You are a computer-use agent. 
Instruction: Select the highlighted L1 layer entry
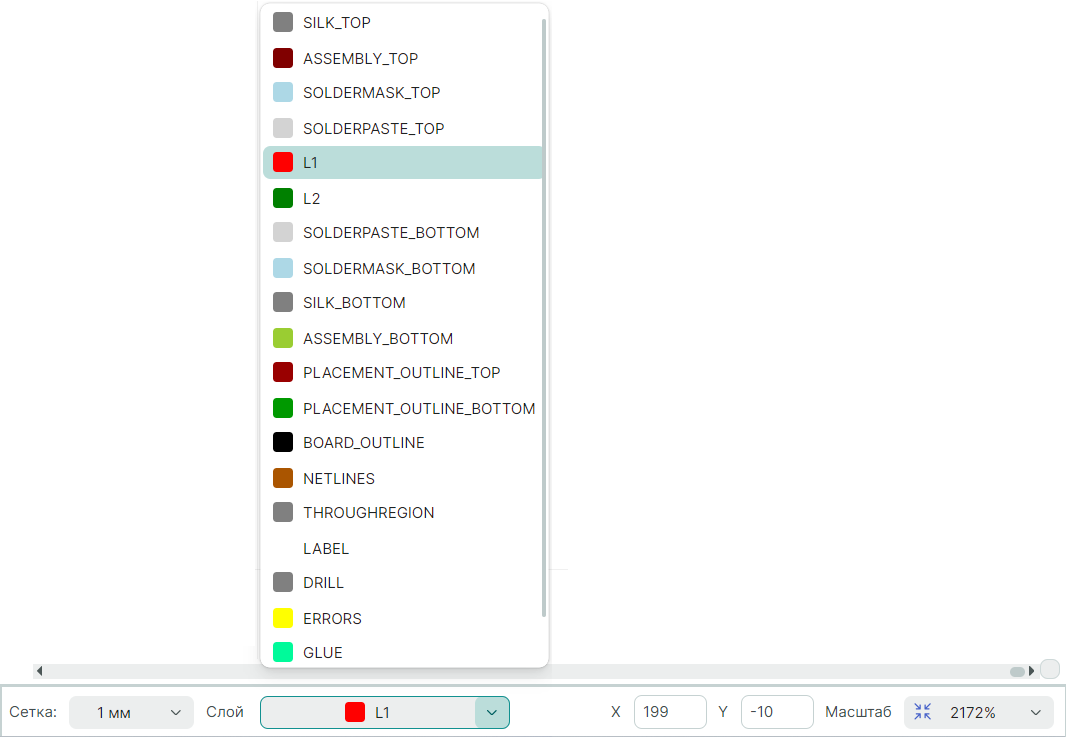(402, 162)
